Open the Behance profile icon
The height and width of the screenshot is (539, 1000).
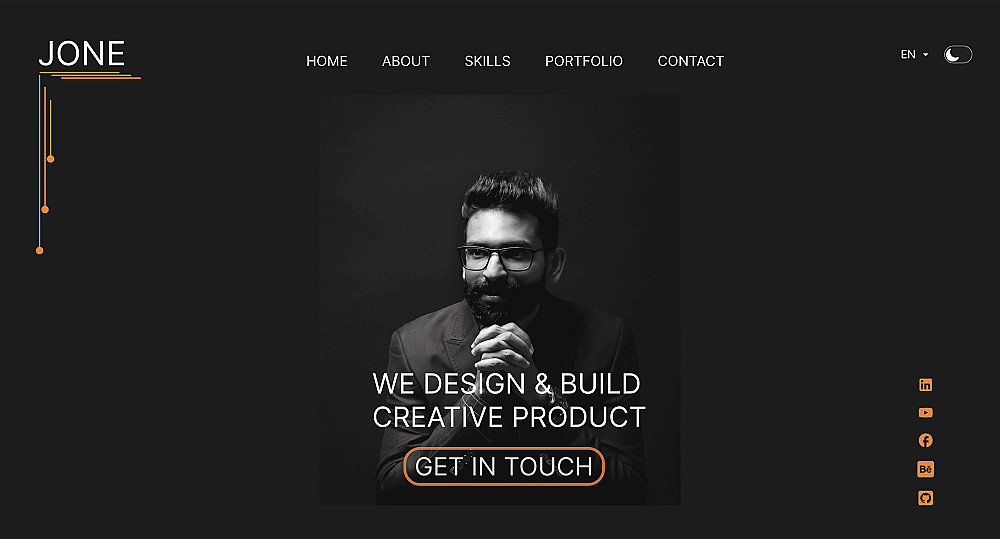pos(925,469)
